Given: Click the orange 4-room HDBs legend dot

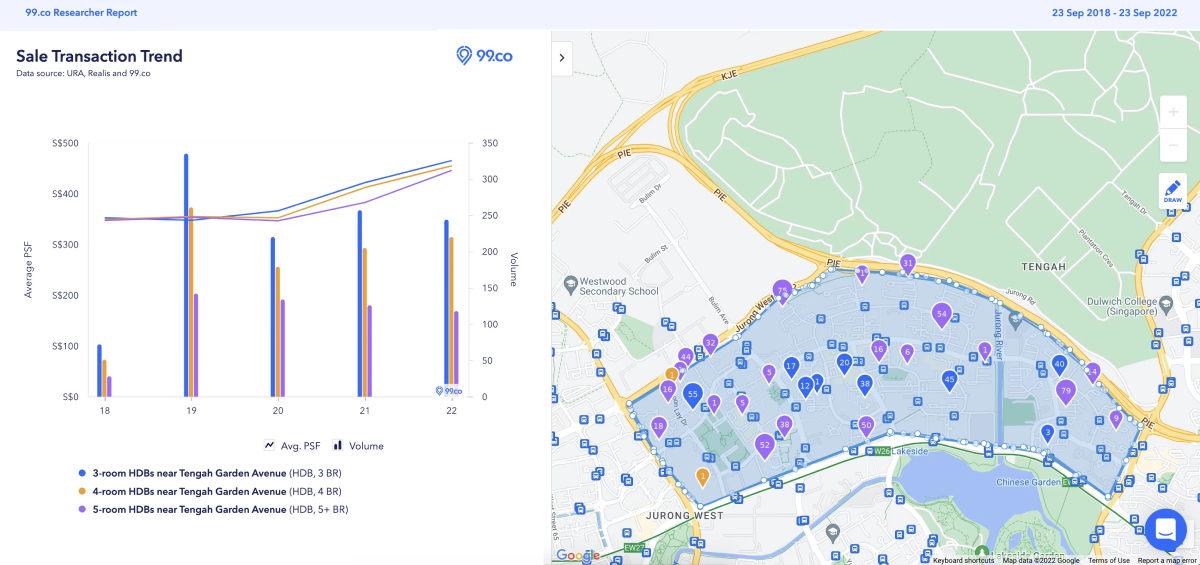Looking at the screenshot, I should click(x=82, y=491).
